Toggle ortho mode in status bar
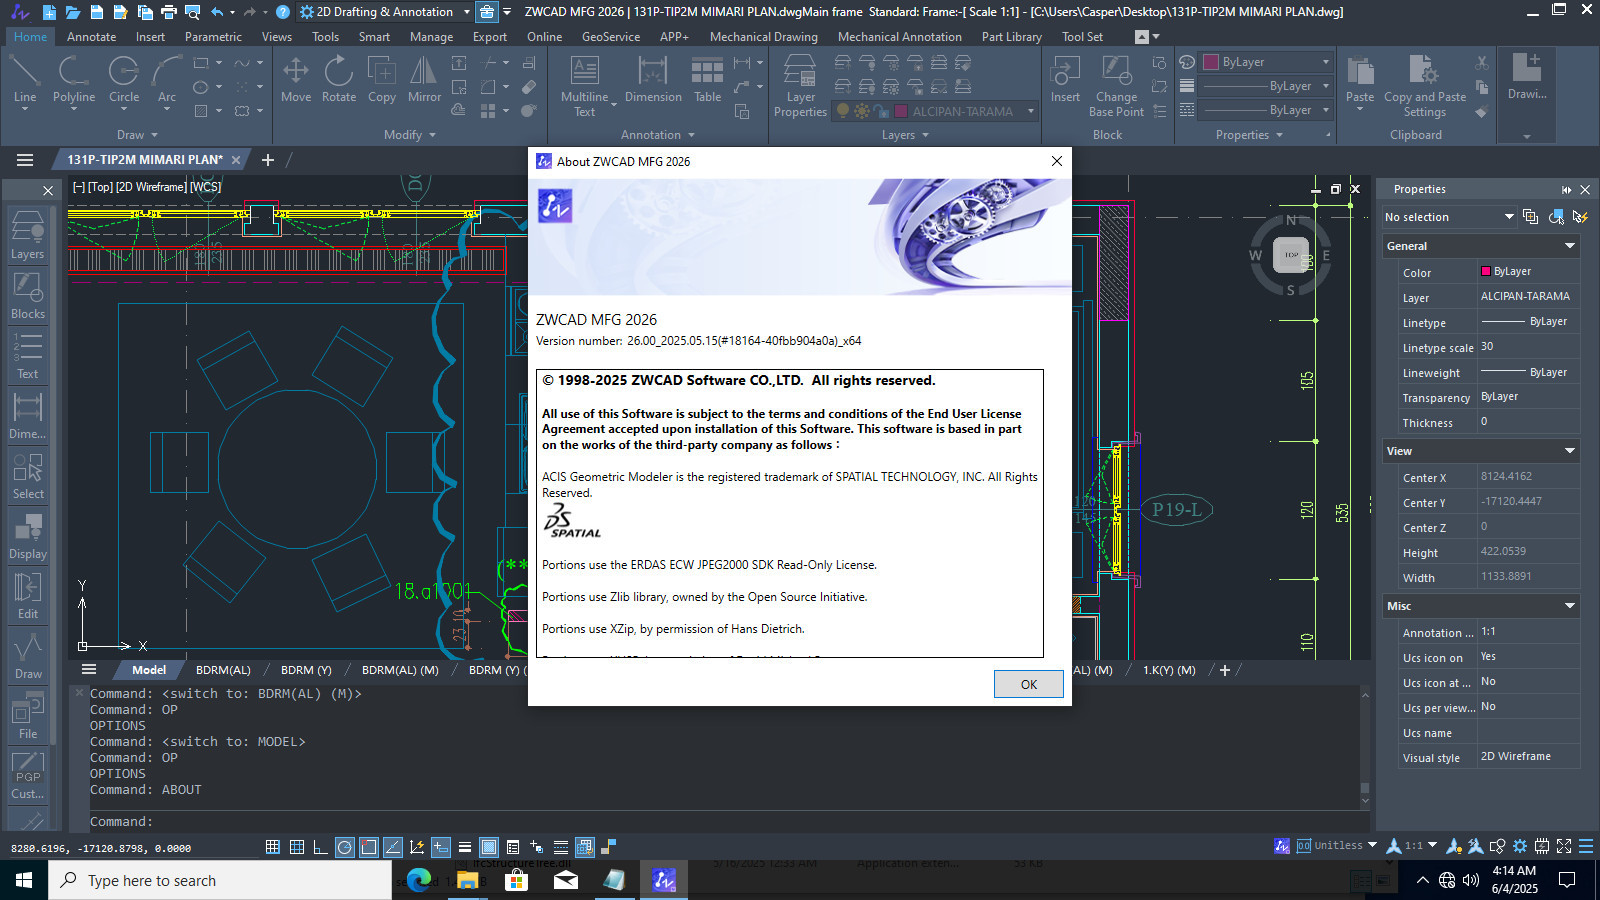Image resolution: width=1600 pixels, height=900 pixels. [320, 847]
